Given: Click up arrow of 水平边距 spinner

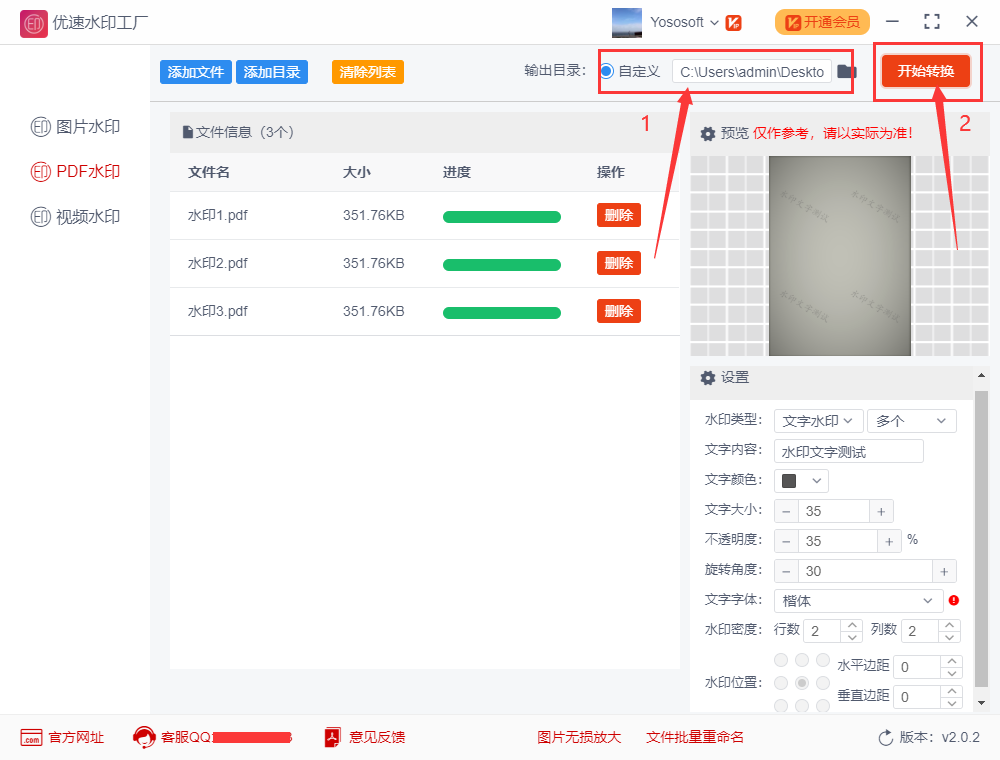Looking at the screenshot, I should tap(951, 661).
